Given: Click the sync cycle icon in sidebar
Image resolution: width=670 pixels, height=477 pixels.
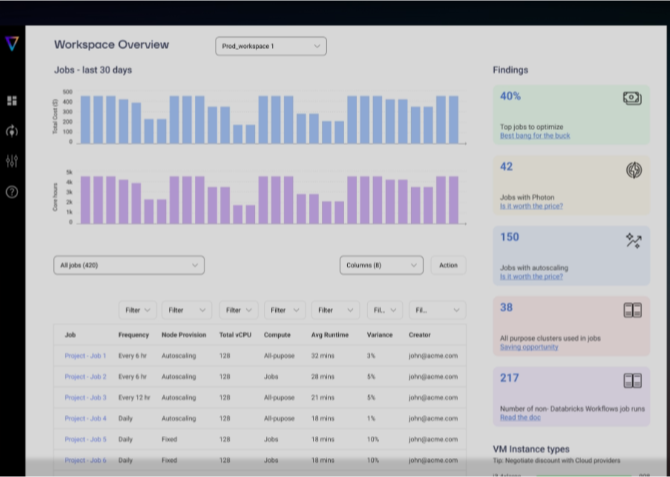Looking at the screenshot, I should coord(12,131).
